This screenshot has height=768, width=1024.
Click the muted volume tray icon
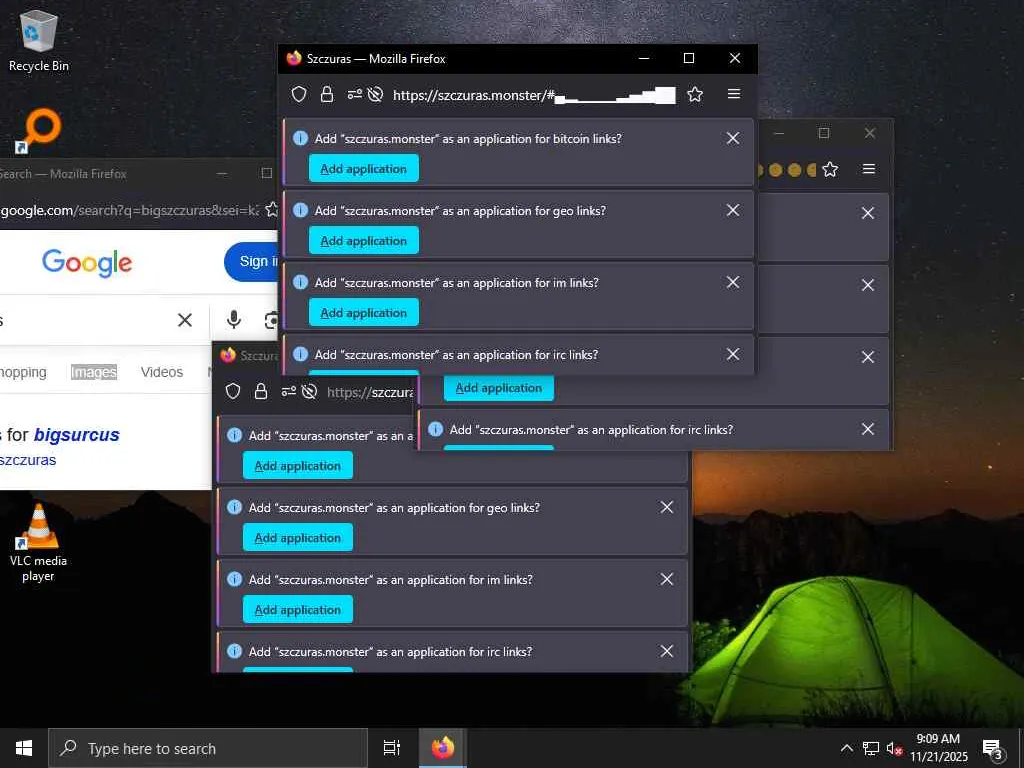894,749
